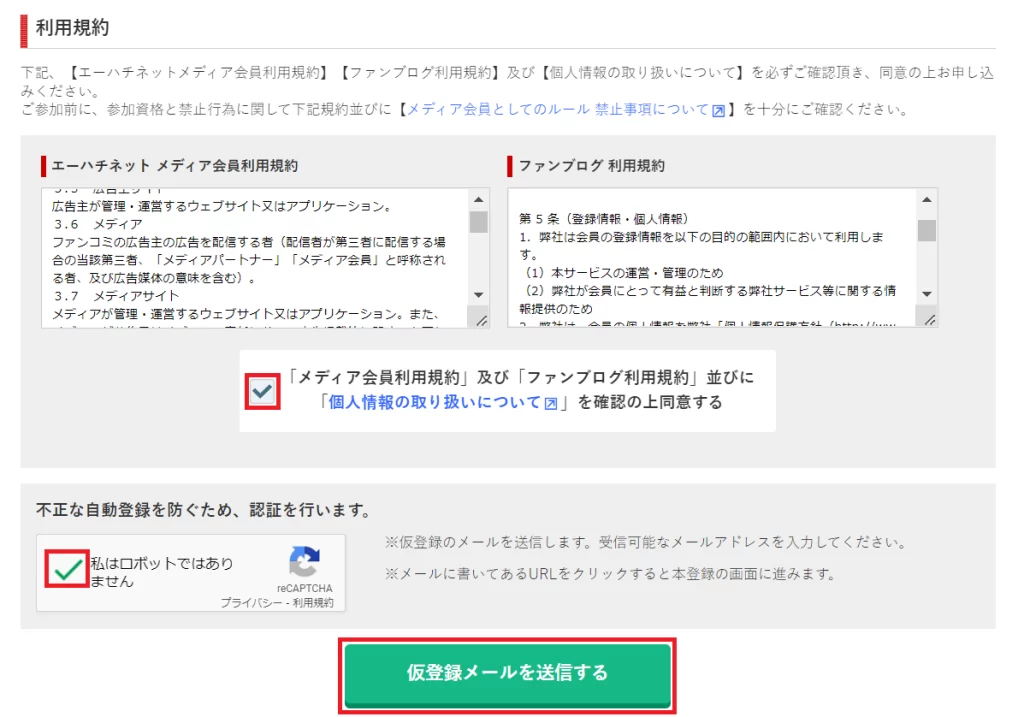The width and height of the screenshot is (1024, 717).
Task: Click the reCAPTCHA logo
Action: point(304,561)
